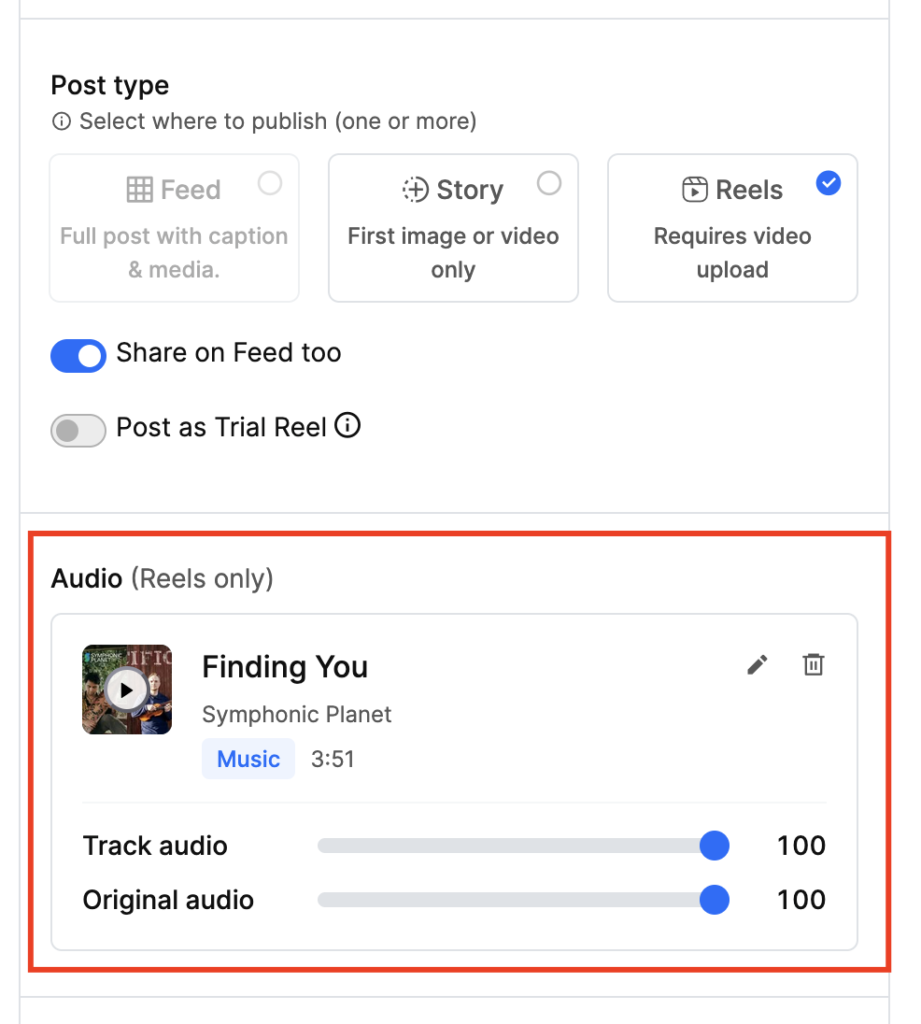
Task: Tick the Feed radio circle
Action: (x=270, y=184)
